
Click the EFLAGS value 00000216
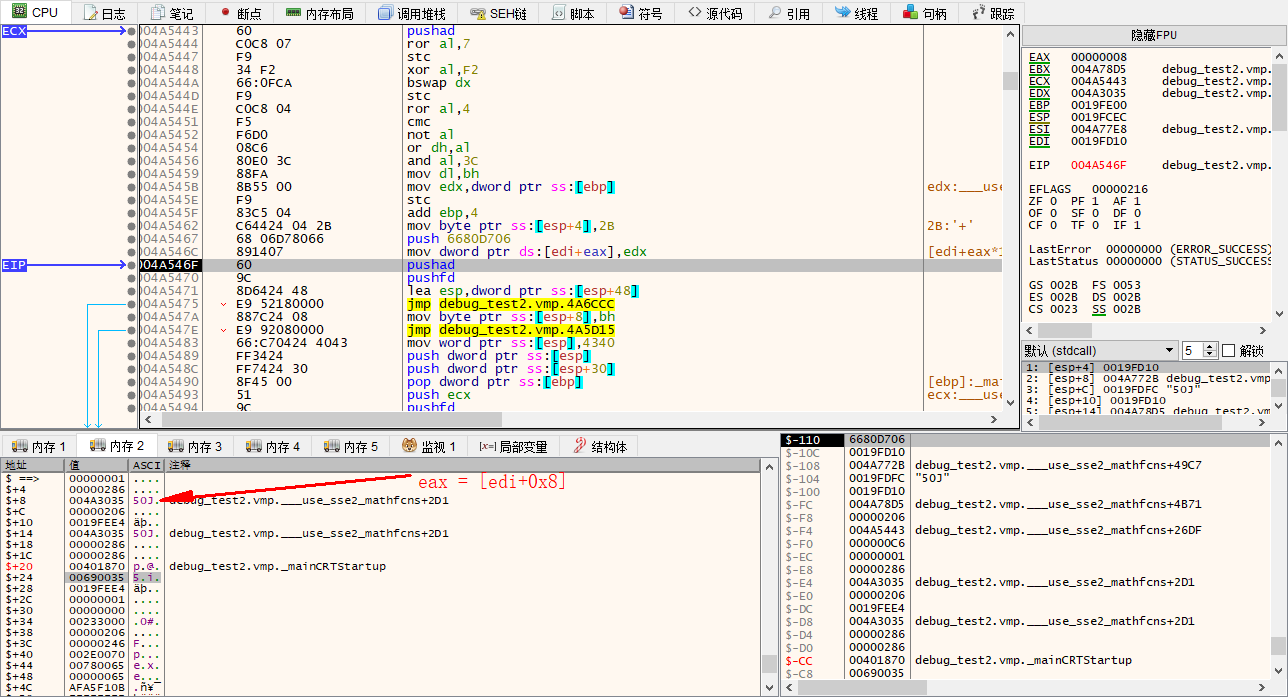(1120, 189)
